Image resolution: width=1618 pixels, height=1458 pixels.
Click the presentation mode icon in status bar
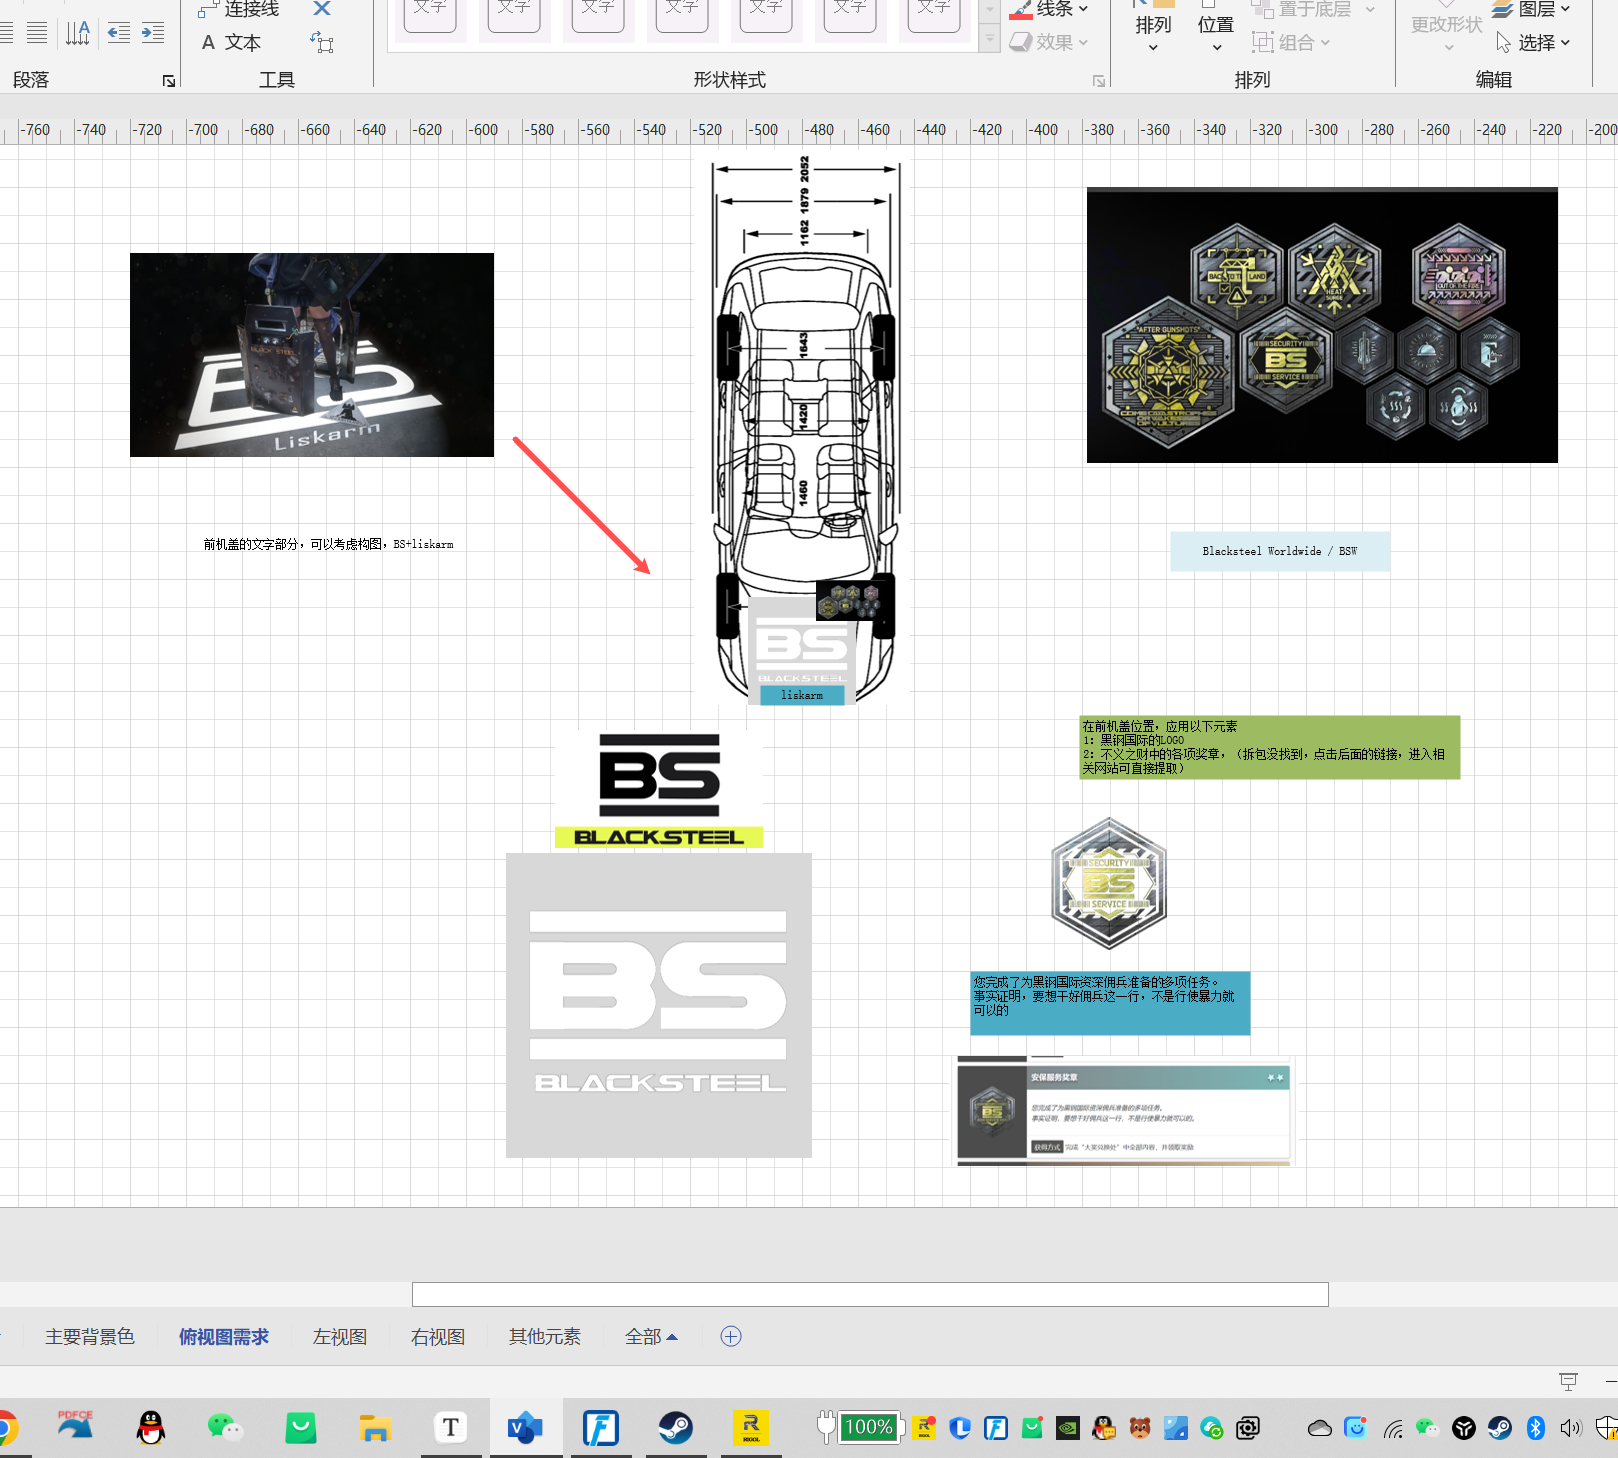pyautogui.click(x=1568, y=1381)
